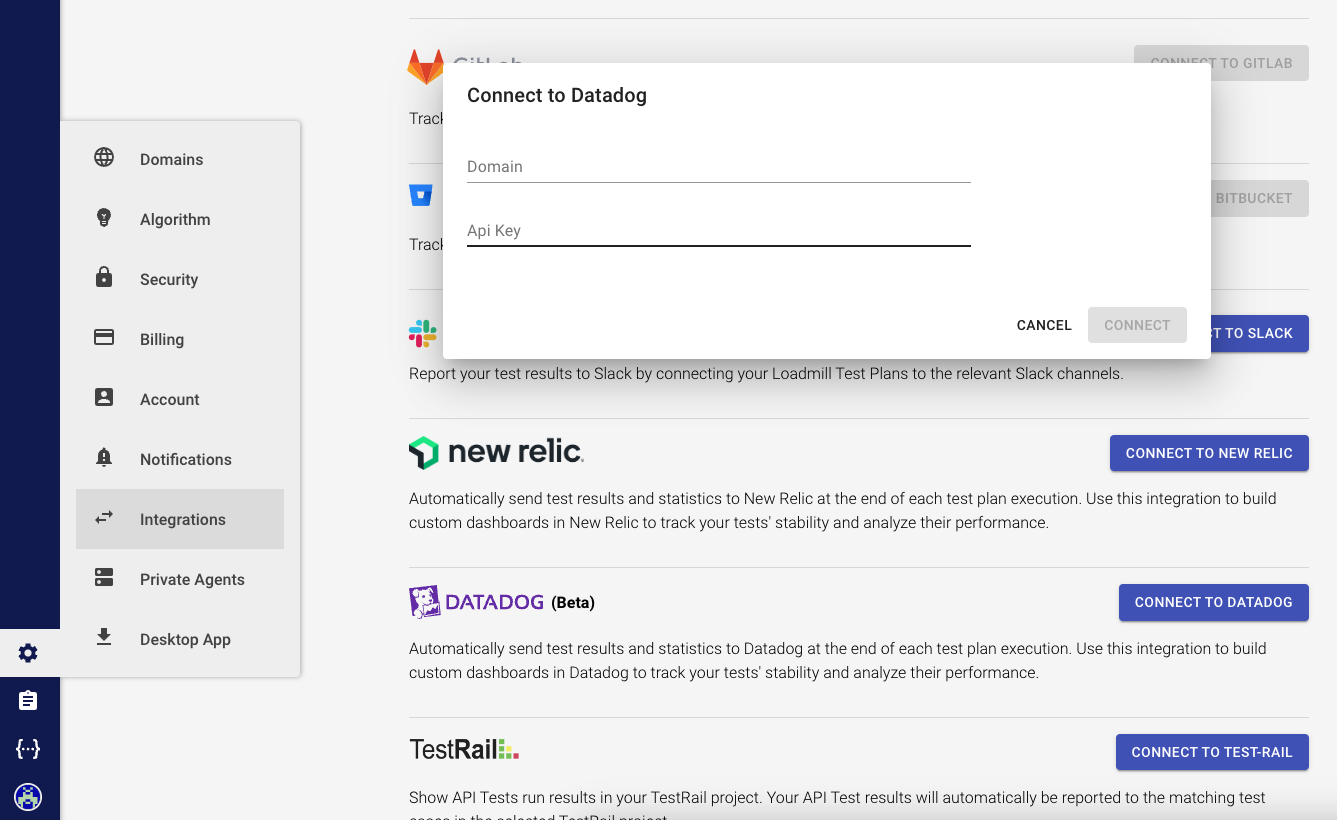
Task: Click the Domains globe icon
Action: pos(104,158)
